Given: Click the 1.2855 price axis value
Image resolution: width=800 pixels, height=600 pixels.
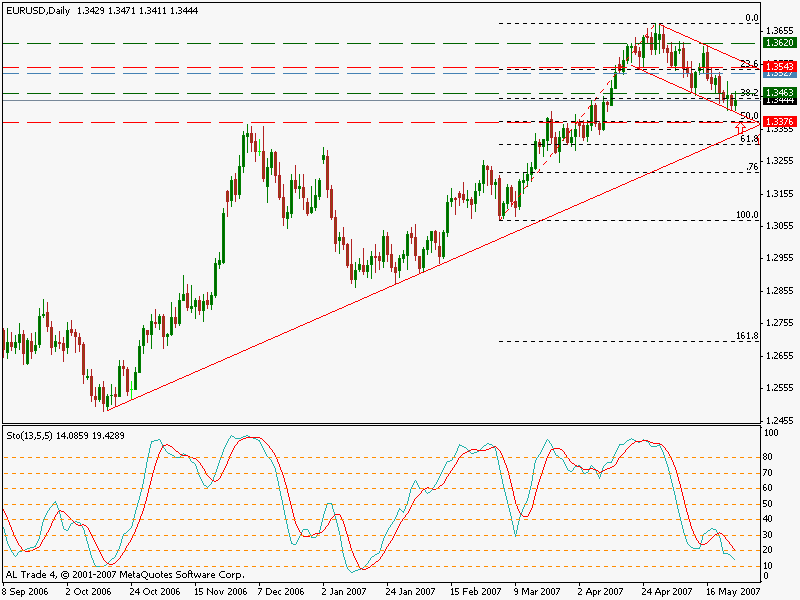Looking at the screenshot, I should 780,290.
